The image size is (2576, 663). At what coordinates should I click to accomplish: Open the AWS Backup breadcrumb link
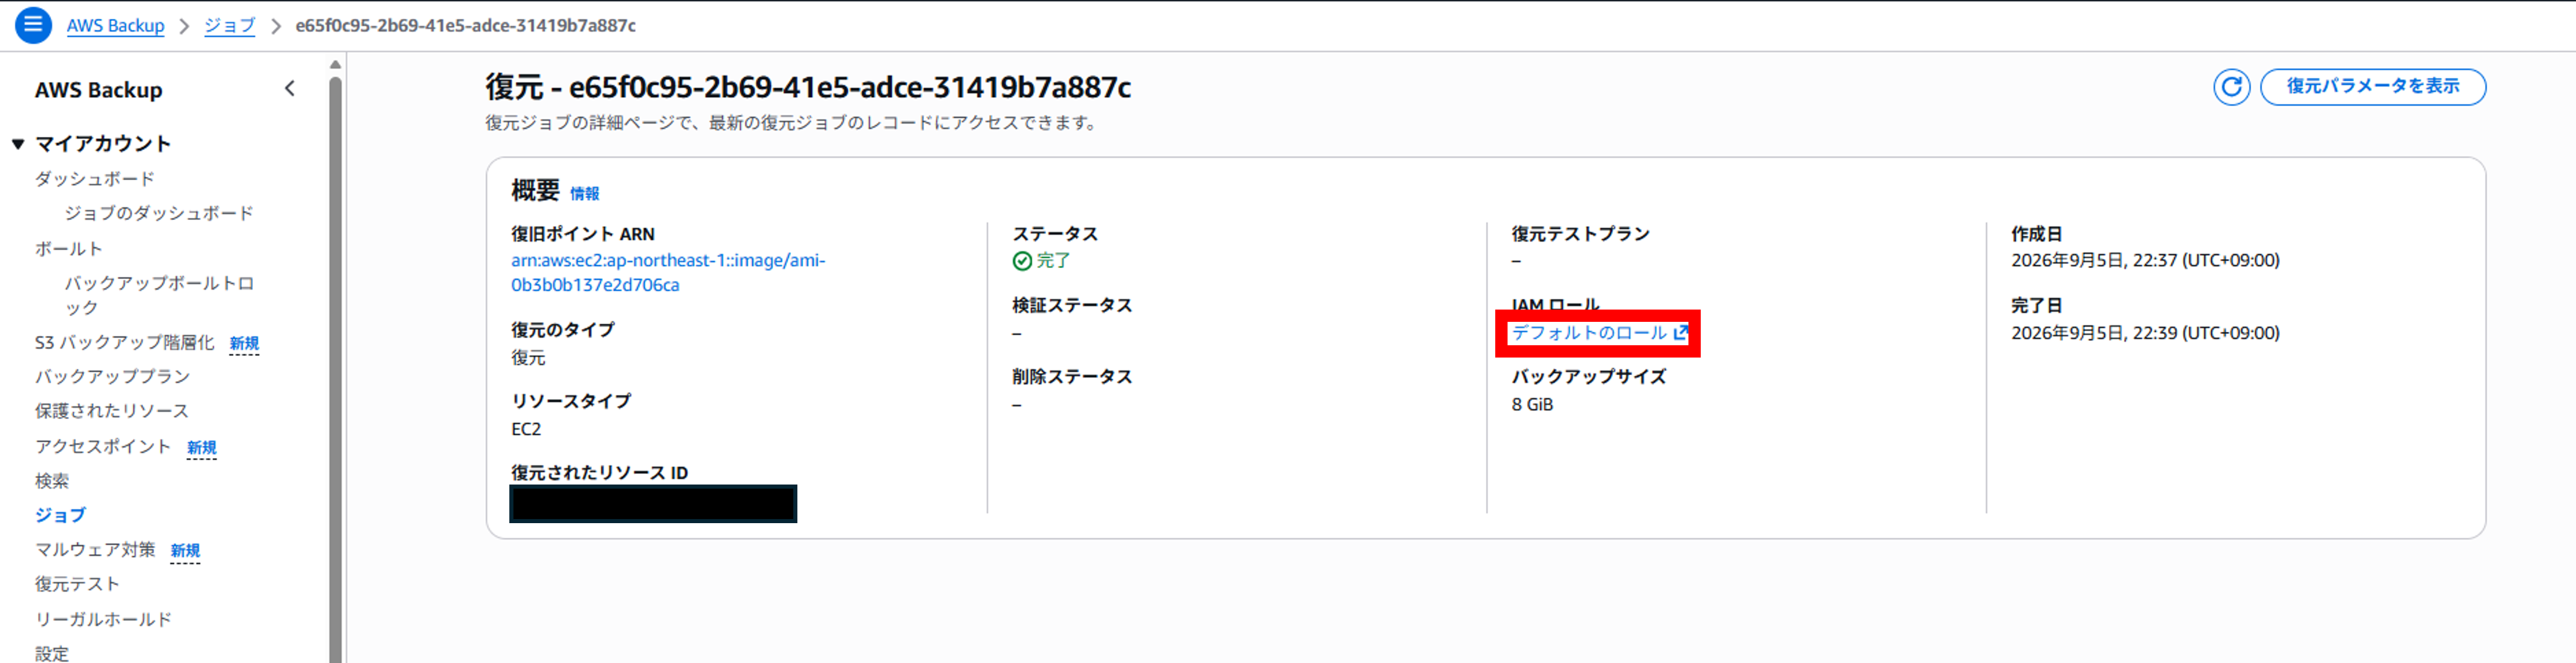pyautogui.click(x=115, y=26)
